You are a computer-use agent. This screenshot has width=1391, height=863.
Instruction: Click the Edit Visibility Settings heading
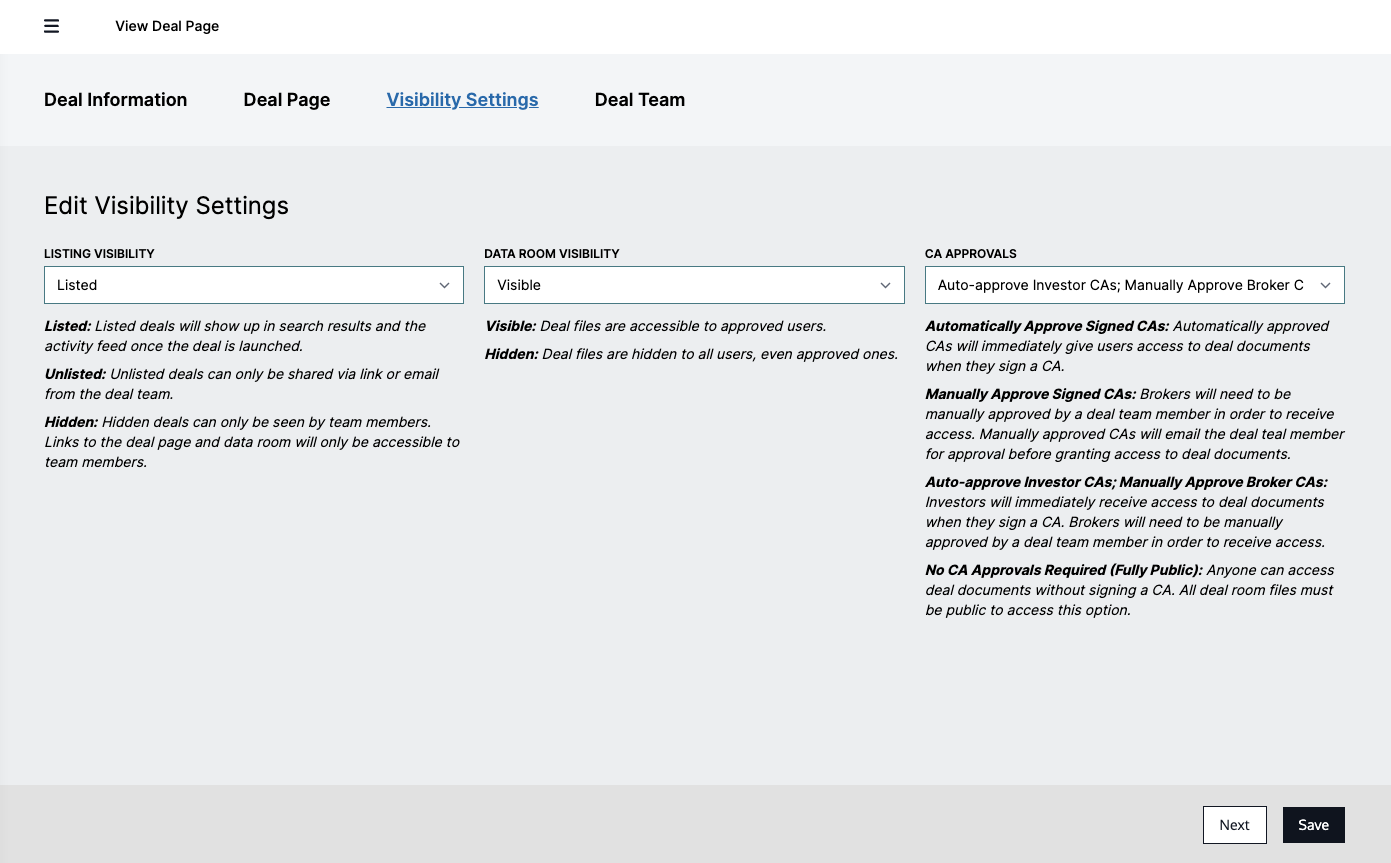point(166,206)
